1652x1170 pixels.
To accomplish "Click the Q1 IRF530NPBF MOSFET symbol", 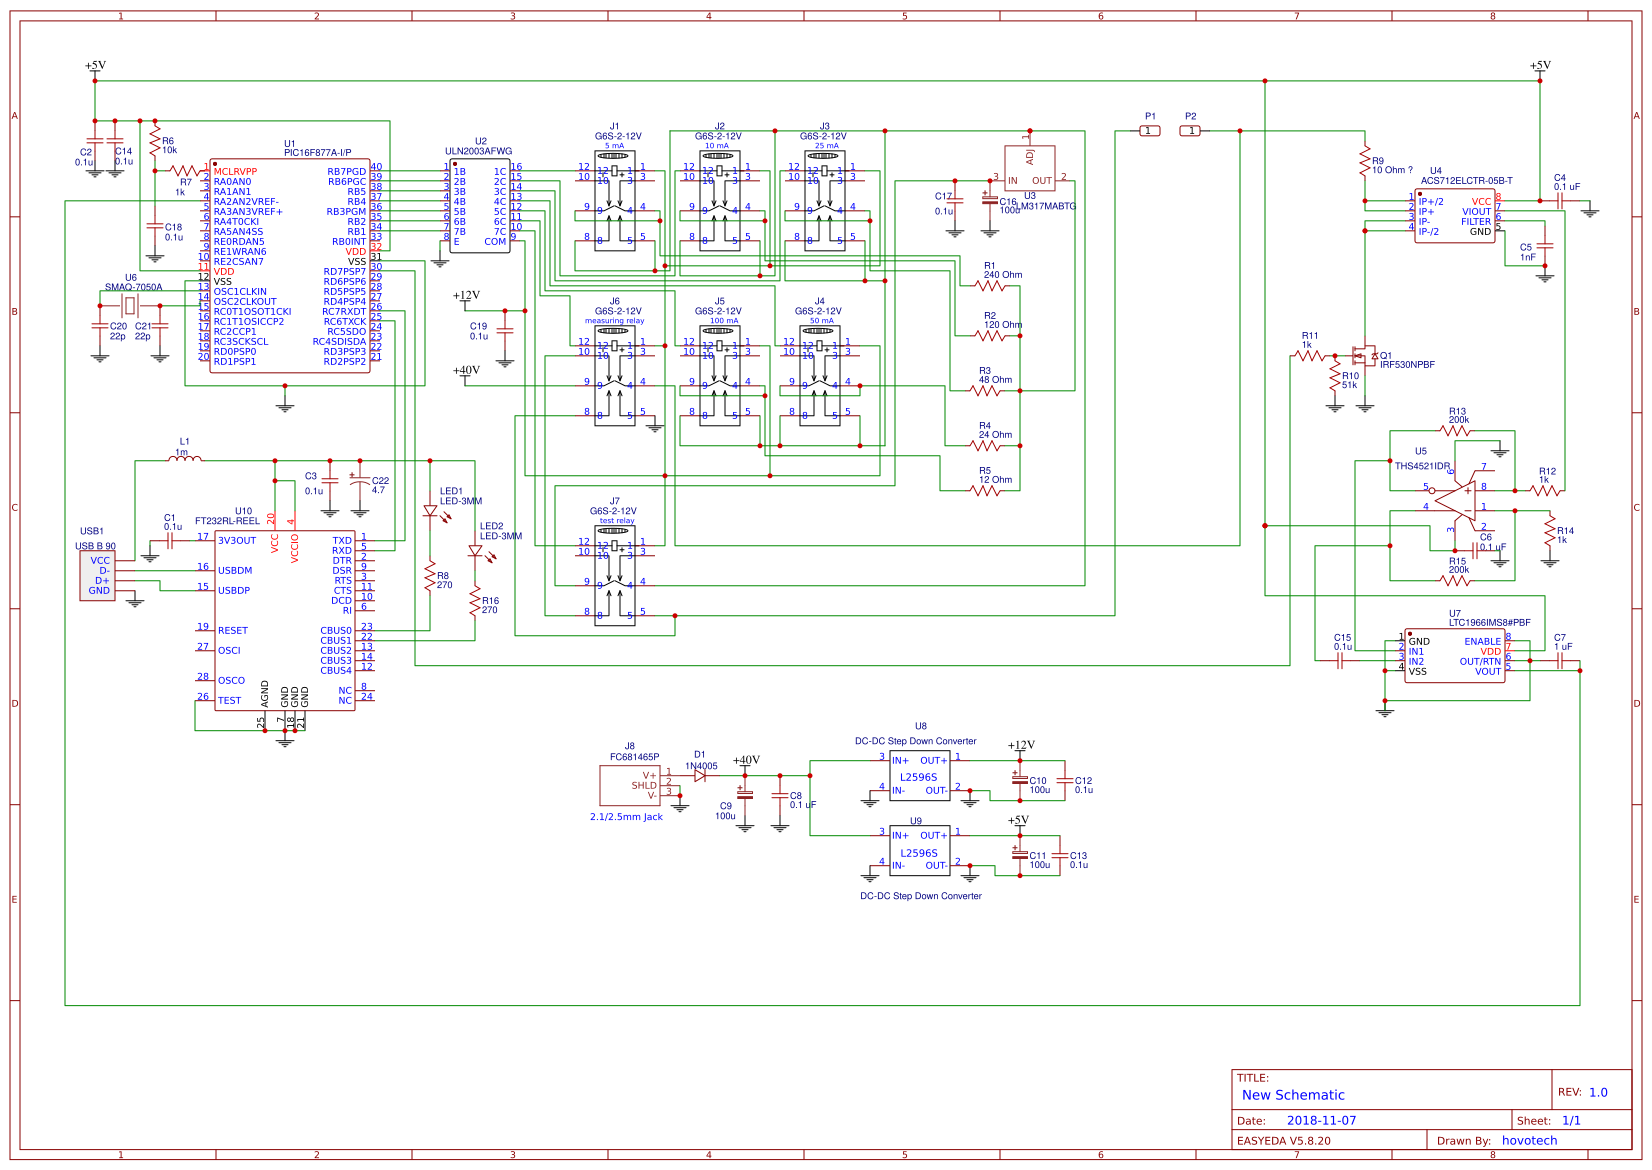I will click(1361, 356).
